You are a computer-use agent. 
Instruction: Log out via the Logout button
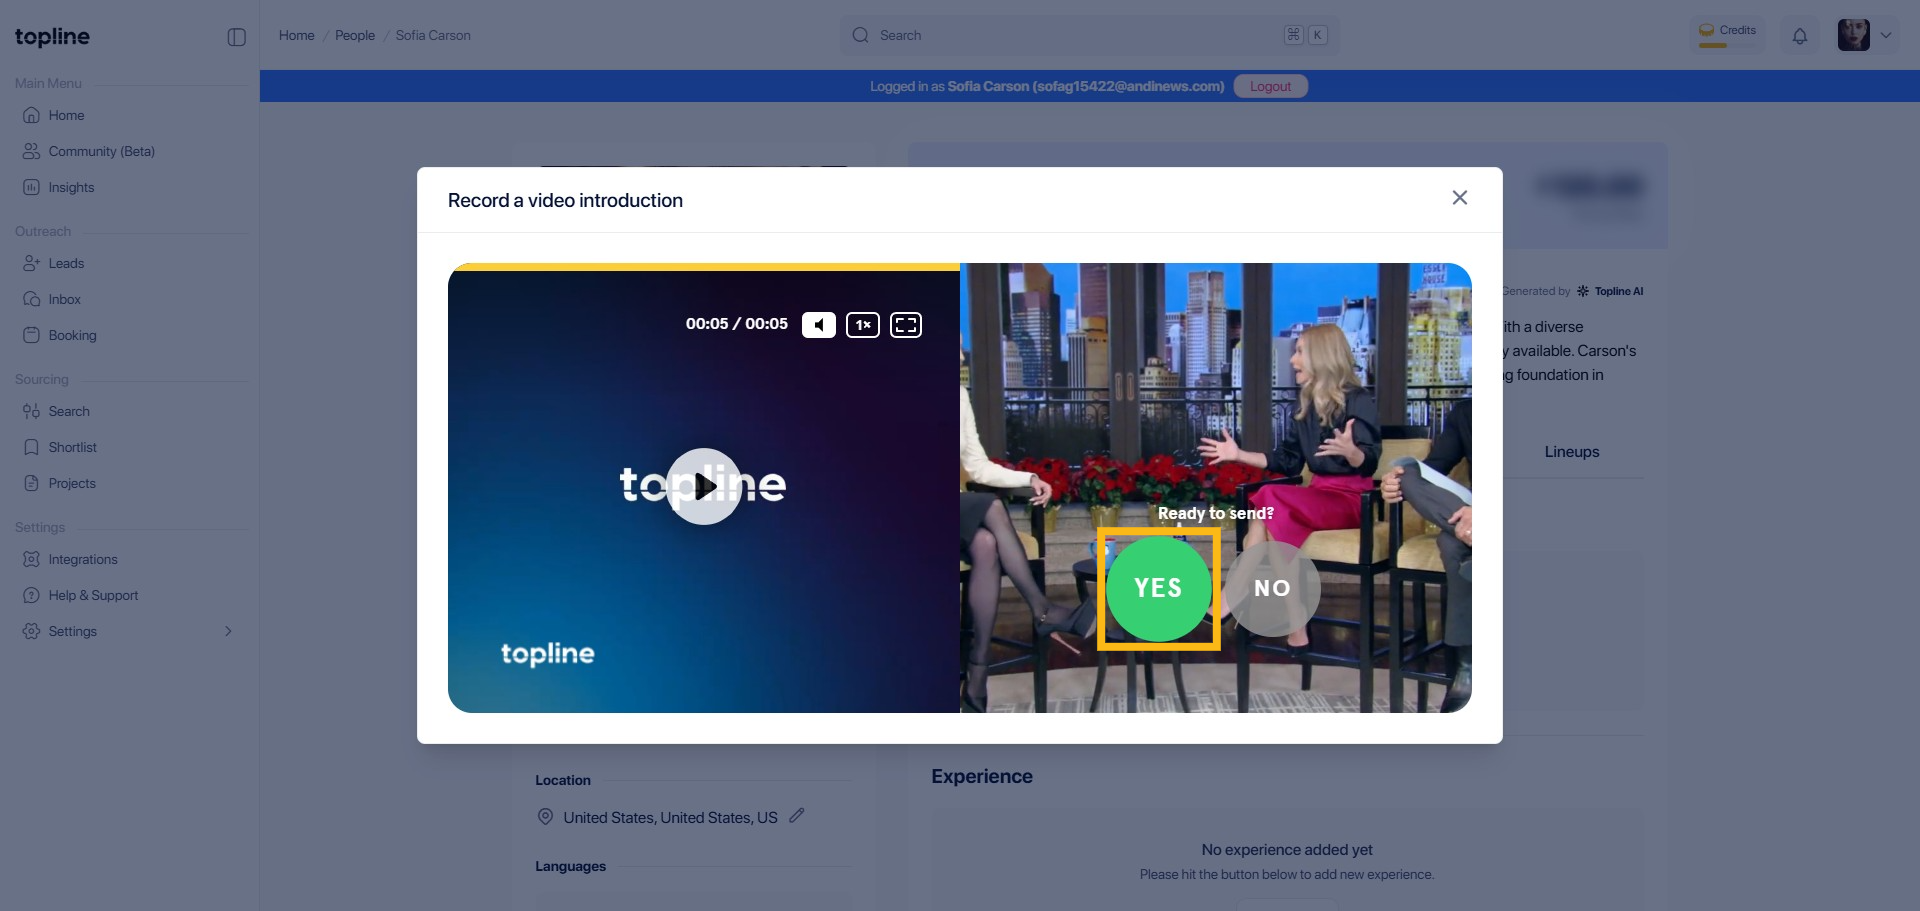coord(1270,86)
